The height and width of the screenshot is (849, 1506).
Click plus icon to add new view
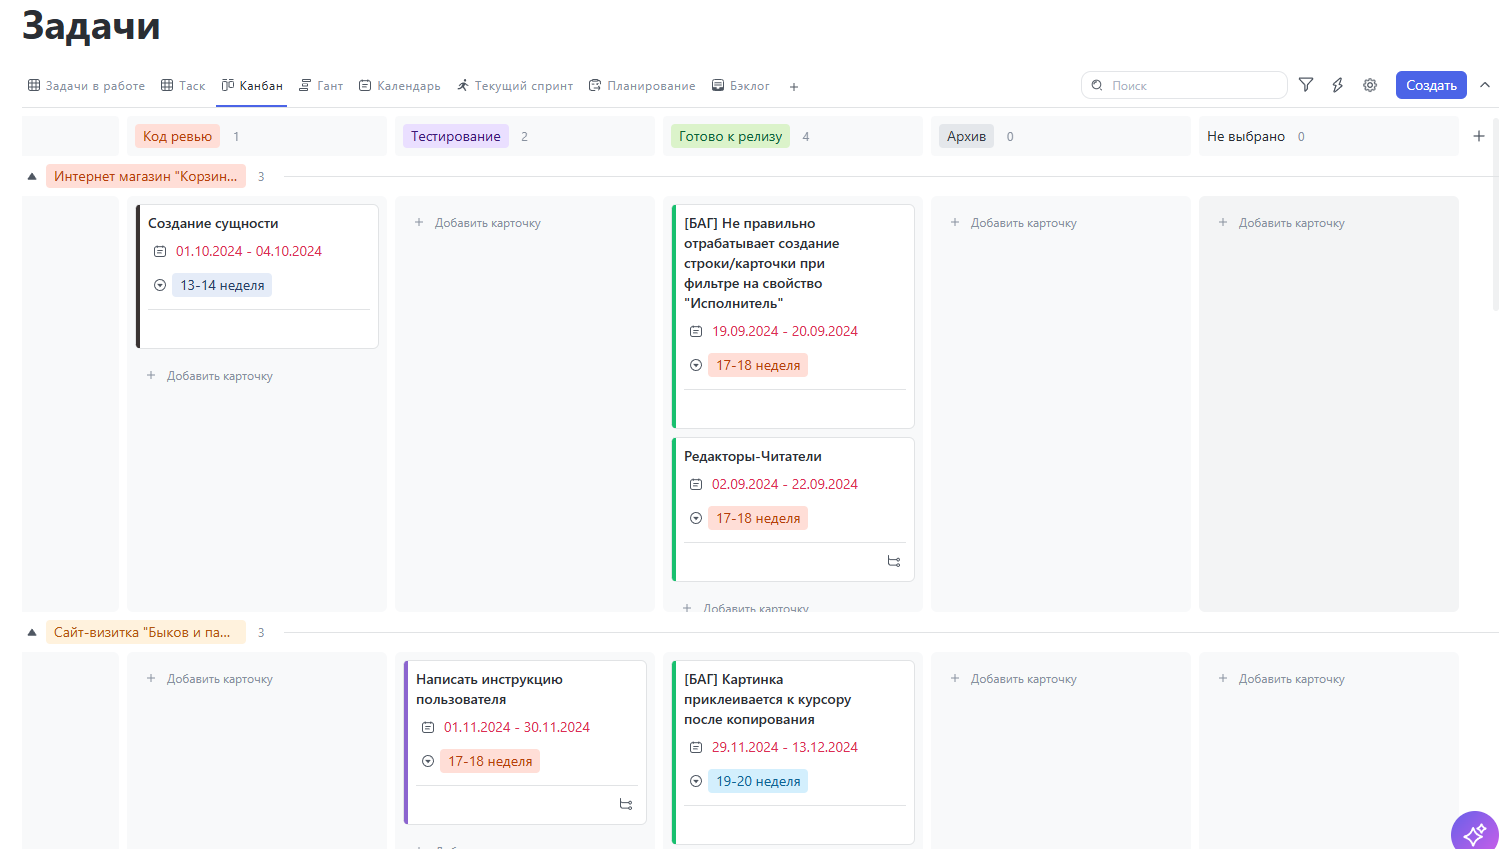[793, 86]
